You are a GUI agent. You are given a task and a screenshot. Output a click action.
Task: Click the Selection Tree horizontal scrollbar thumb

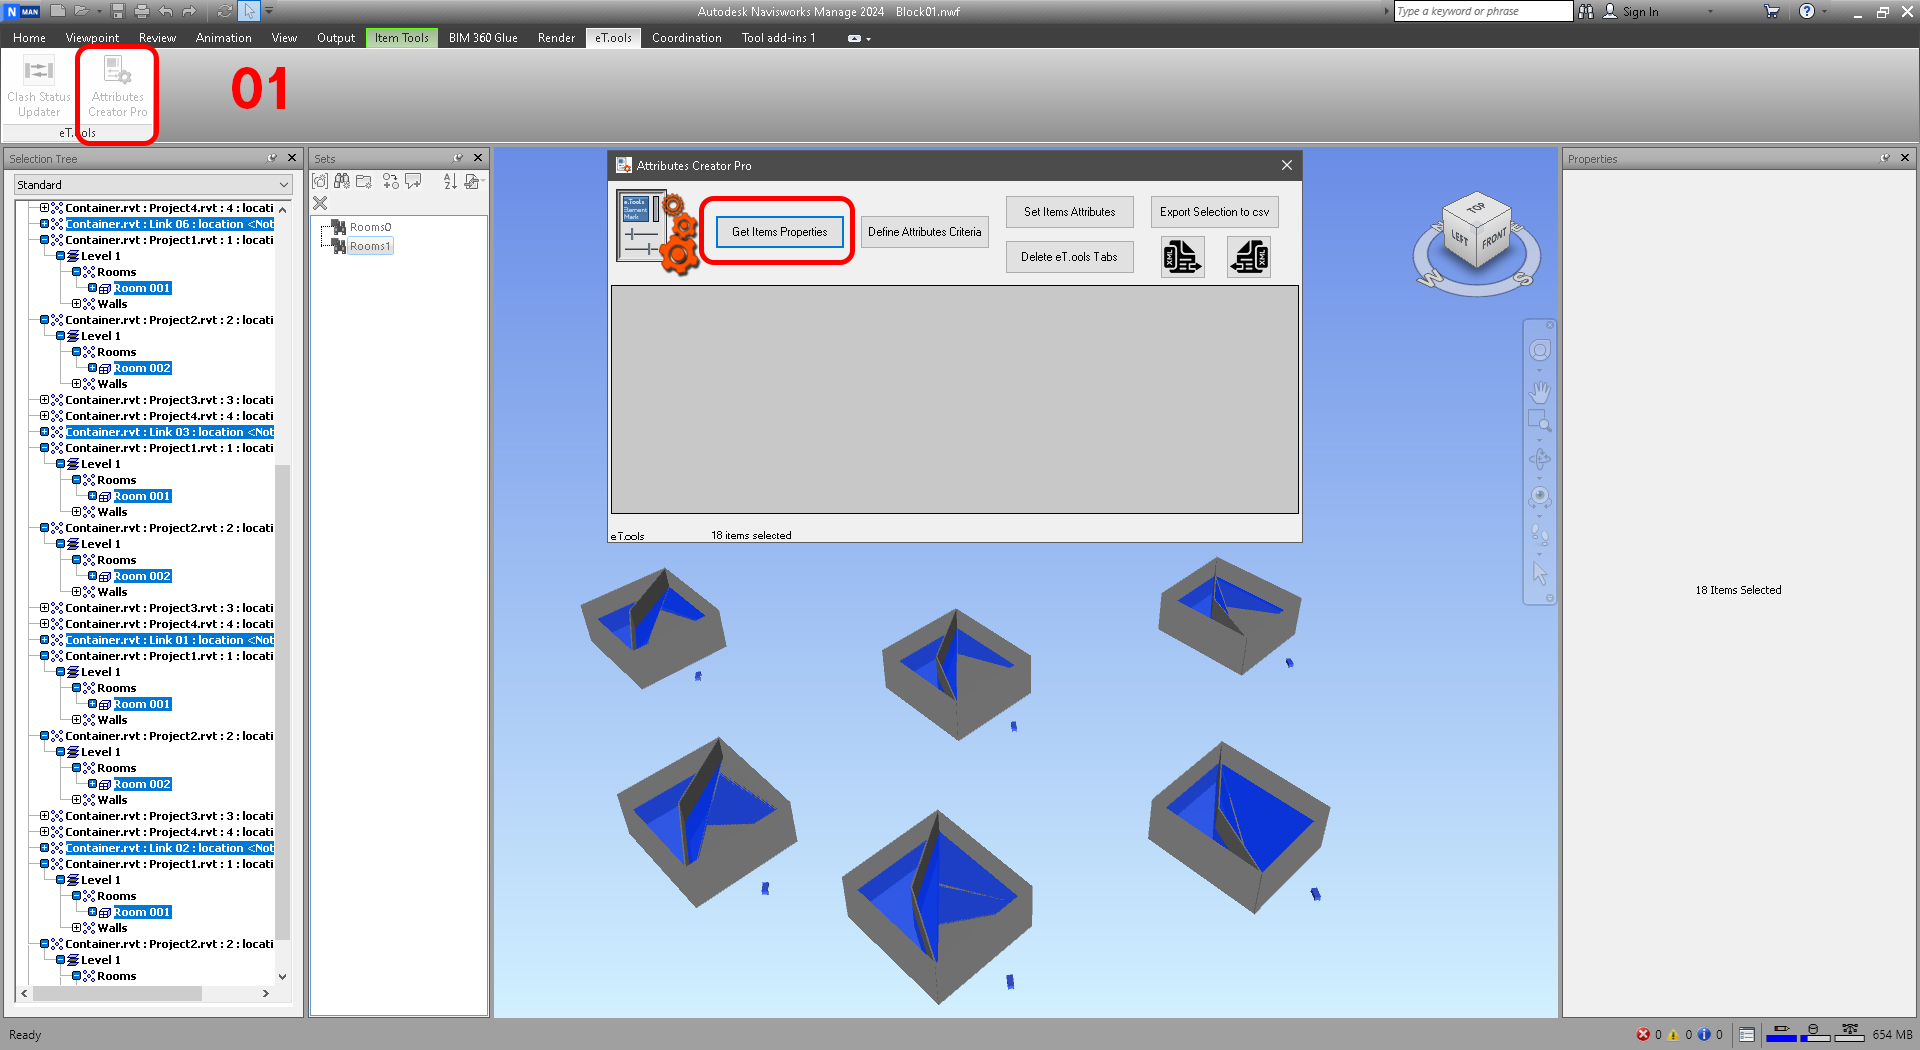117,993
